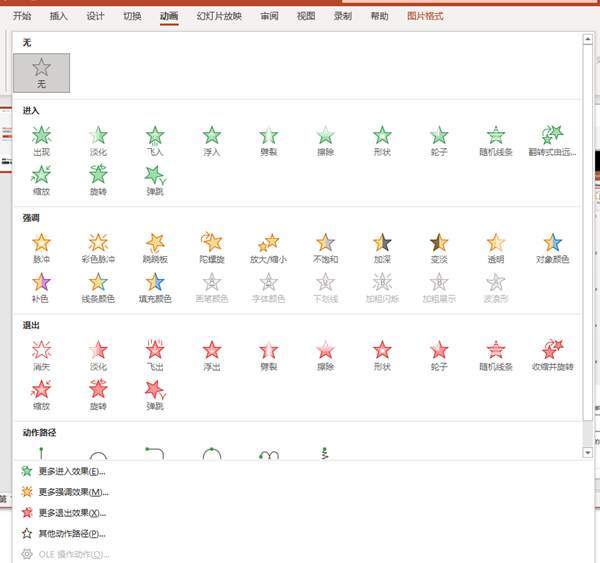Viewport: 600px width, 563px height.
Task: Apply the 形状 entrance animation
Action: [x=382, y=141]
